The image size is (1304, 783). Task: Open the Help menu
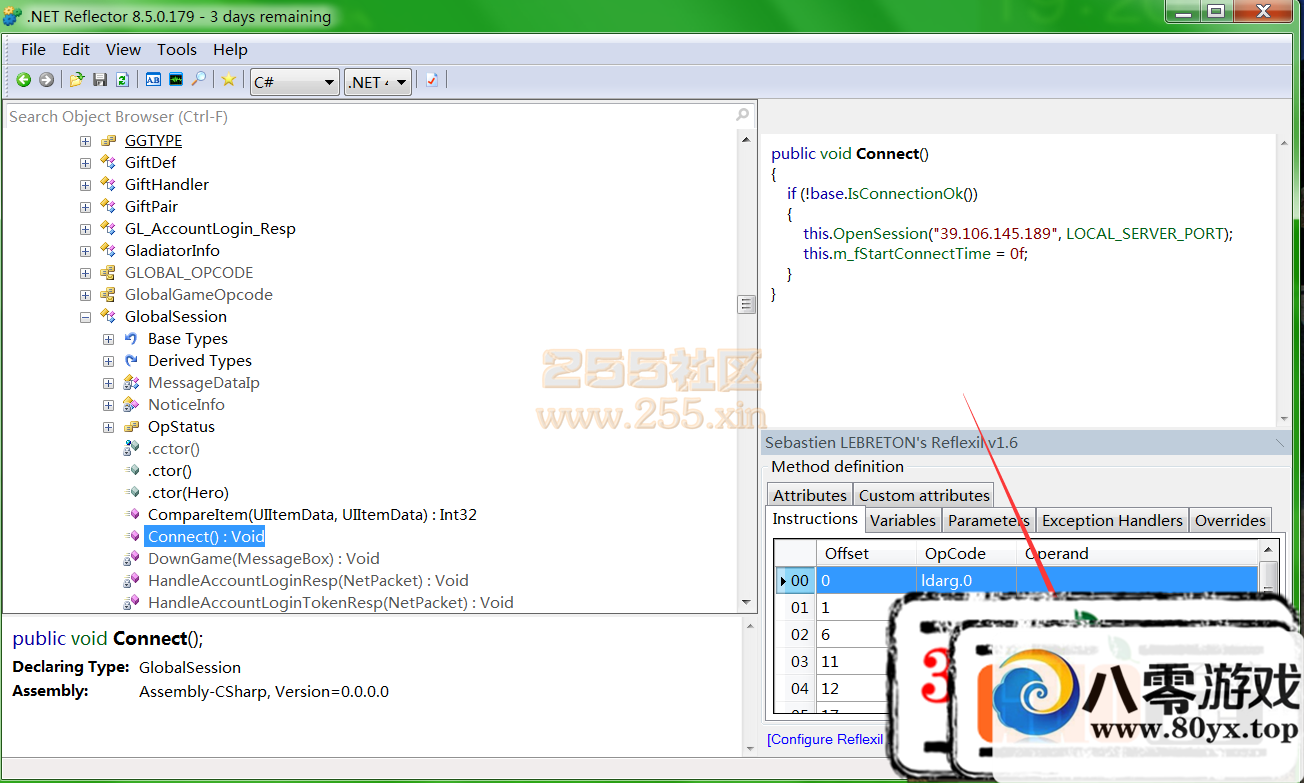230,49
